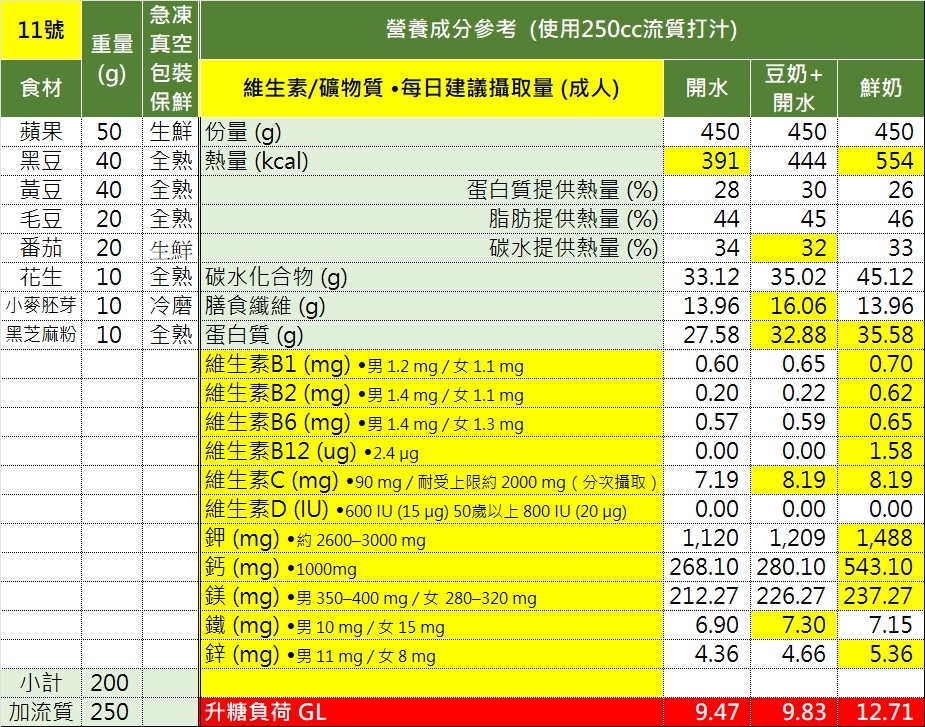This screenshot has height=727, width=925.
Task: Click the 冷磨 preservation cell
Action: (171, 306)
